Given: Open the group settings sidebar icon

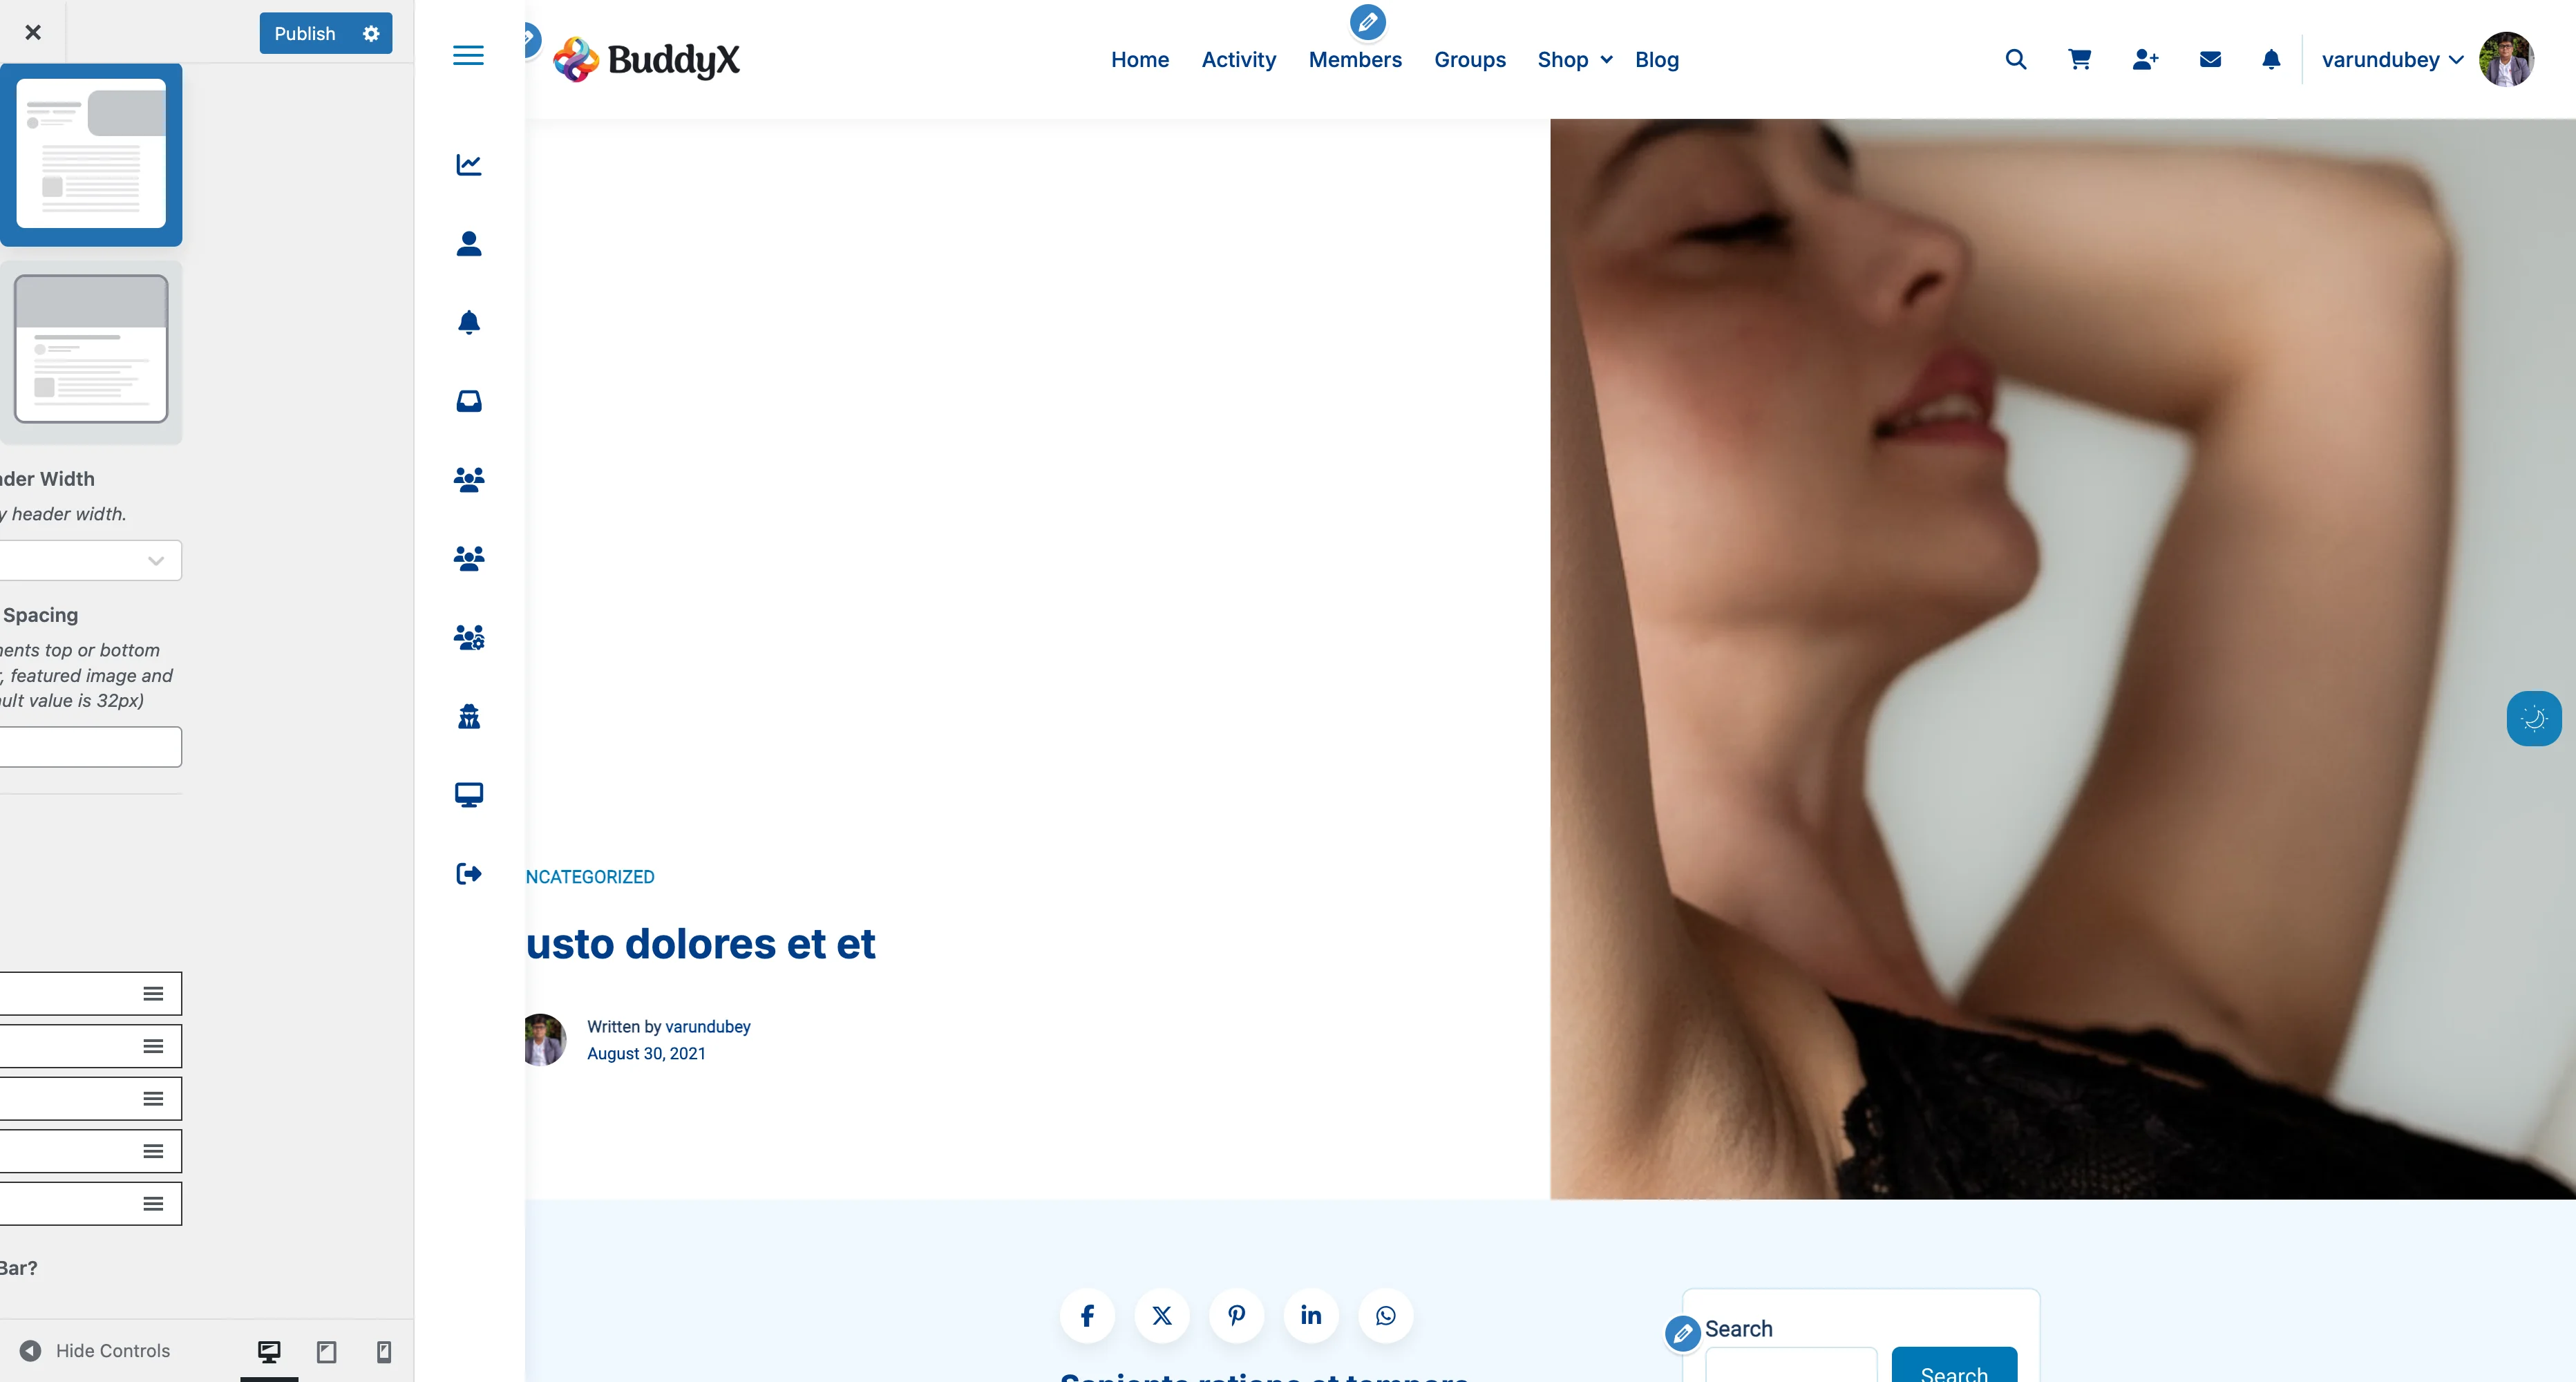Looking at the screenshot, I should (x=469, y=637).
